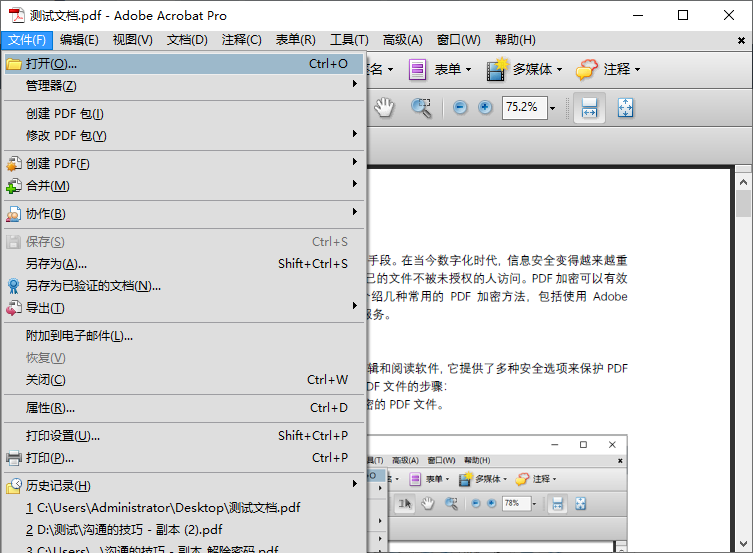The width and height of the screenshot is (753, 553).
Task: Open the 多媒体 multimedia toolbar icon
Action: [x=497, y=70]
